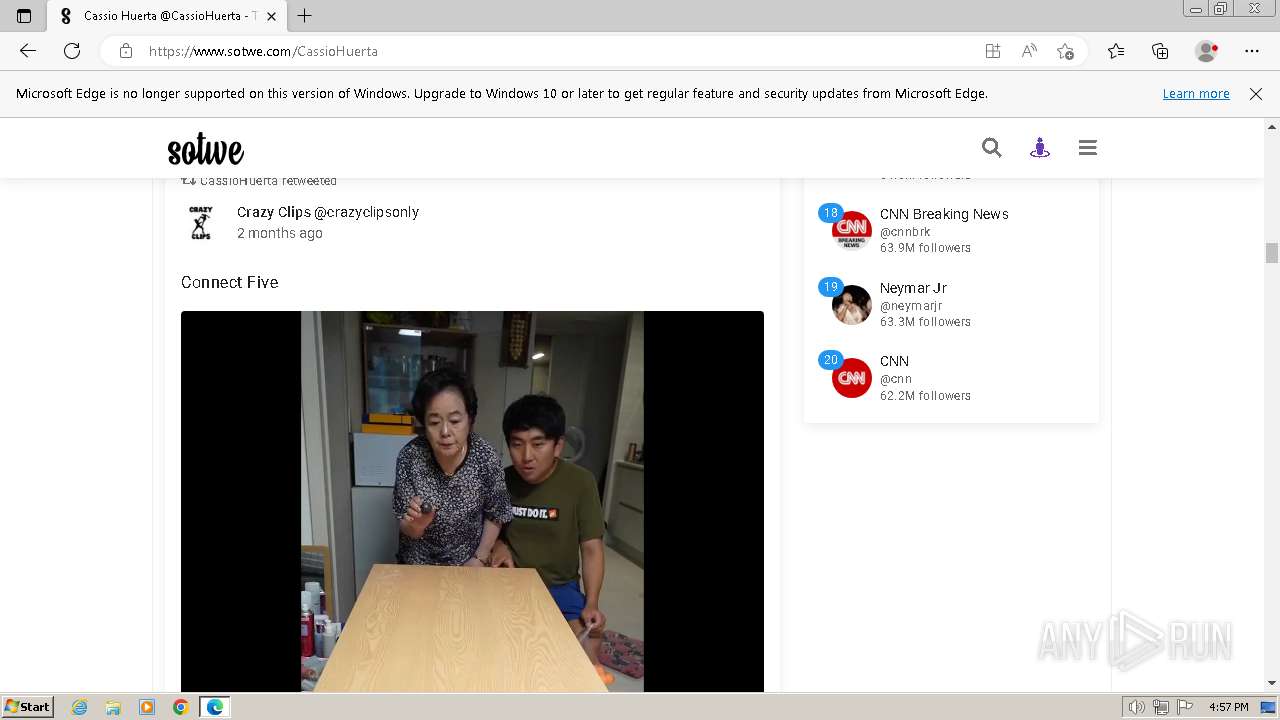This screenshot has height=720, width=1280.
Task: Open CNN avatar ranked 20
Action: (852, 378)
